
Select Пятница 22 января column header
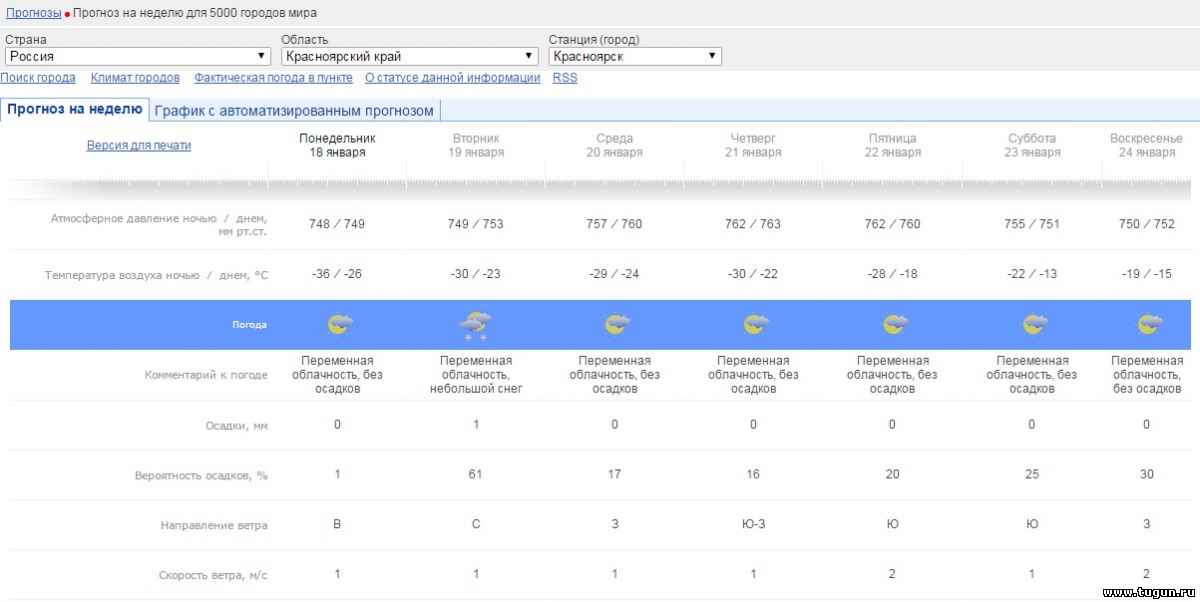click(892, 146)
